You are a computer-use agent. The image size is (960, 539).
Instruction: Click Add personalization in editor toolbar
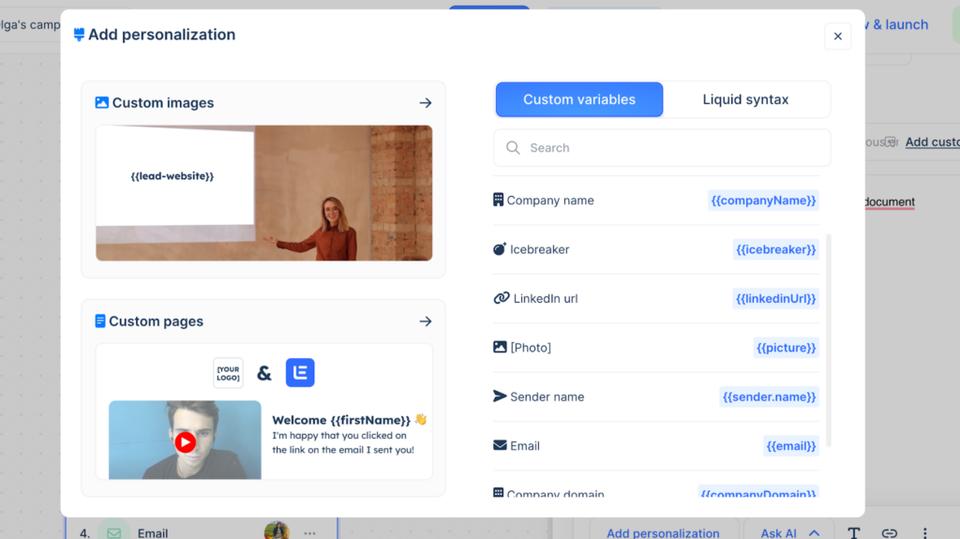662,533
